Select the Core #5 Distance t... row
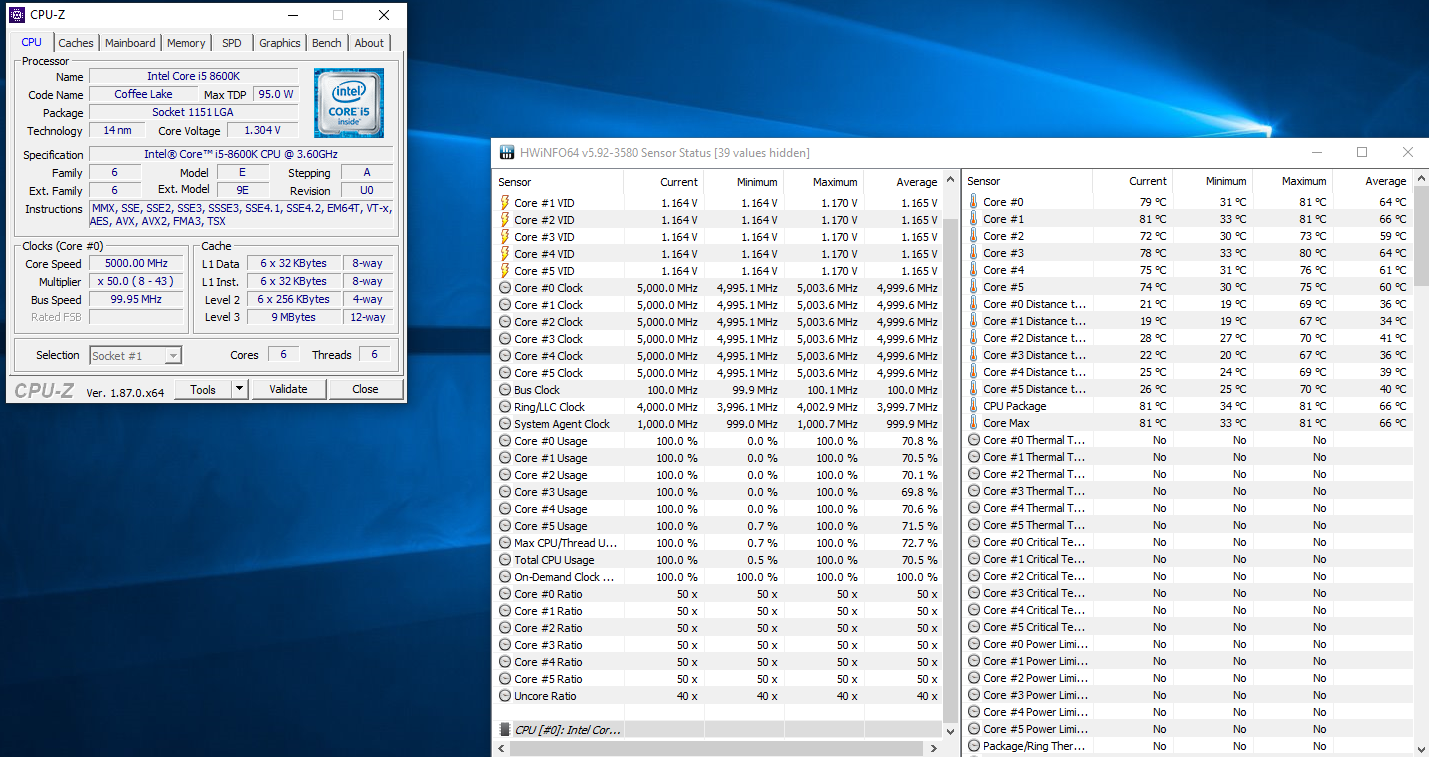1429x757 pixels. click(1189, 389)
